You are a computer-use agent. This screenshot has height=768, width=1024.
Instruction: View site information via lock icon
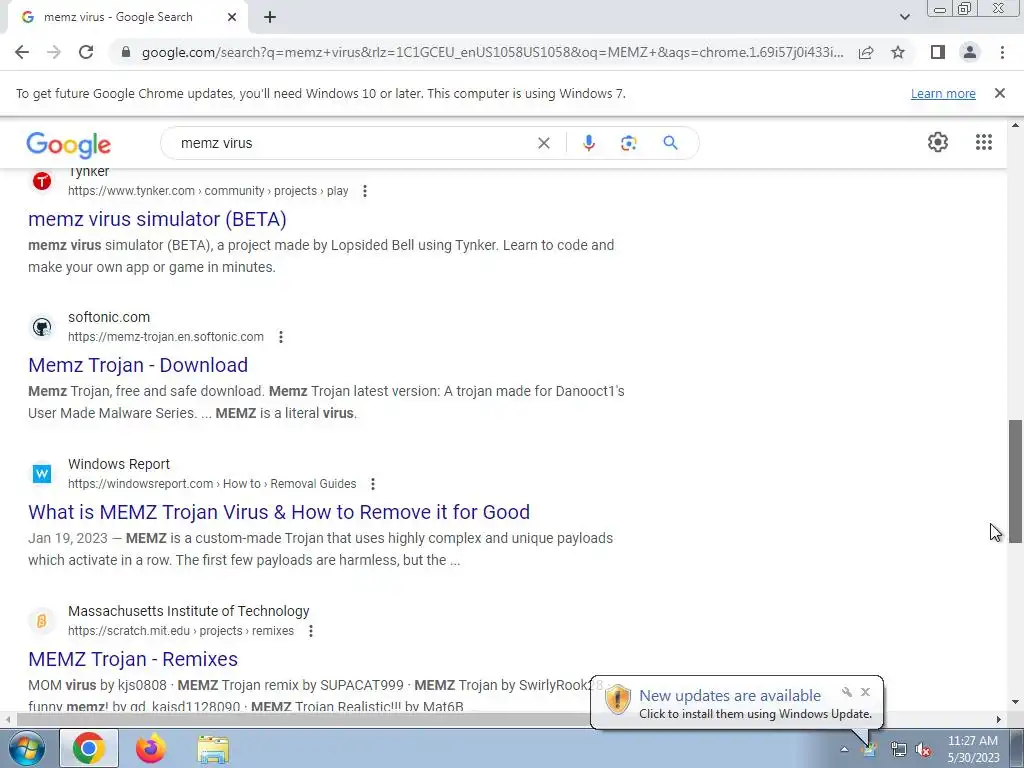click(x=126, y=52)
